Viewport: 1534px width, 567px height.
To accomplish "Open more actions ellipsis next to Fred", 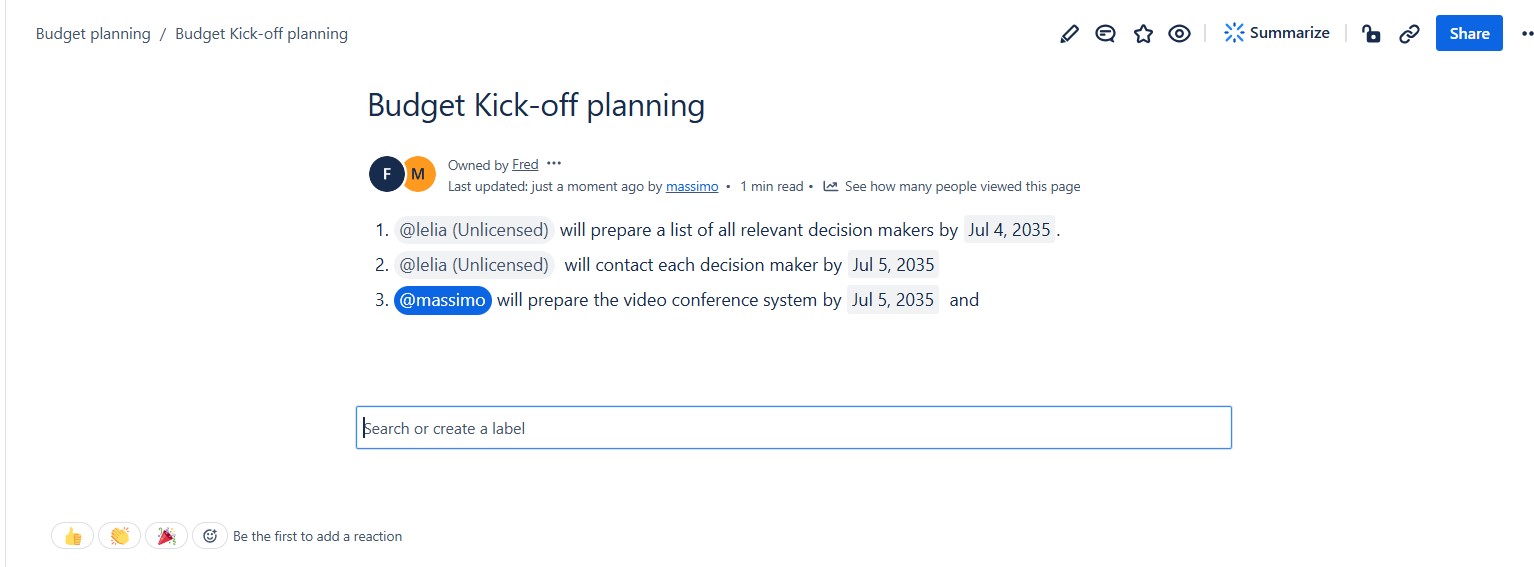I will pyautogui.click(x=554, y=164).
